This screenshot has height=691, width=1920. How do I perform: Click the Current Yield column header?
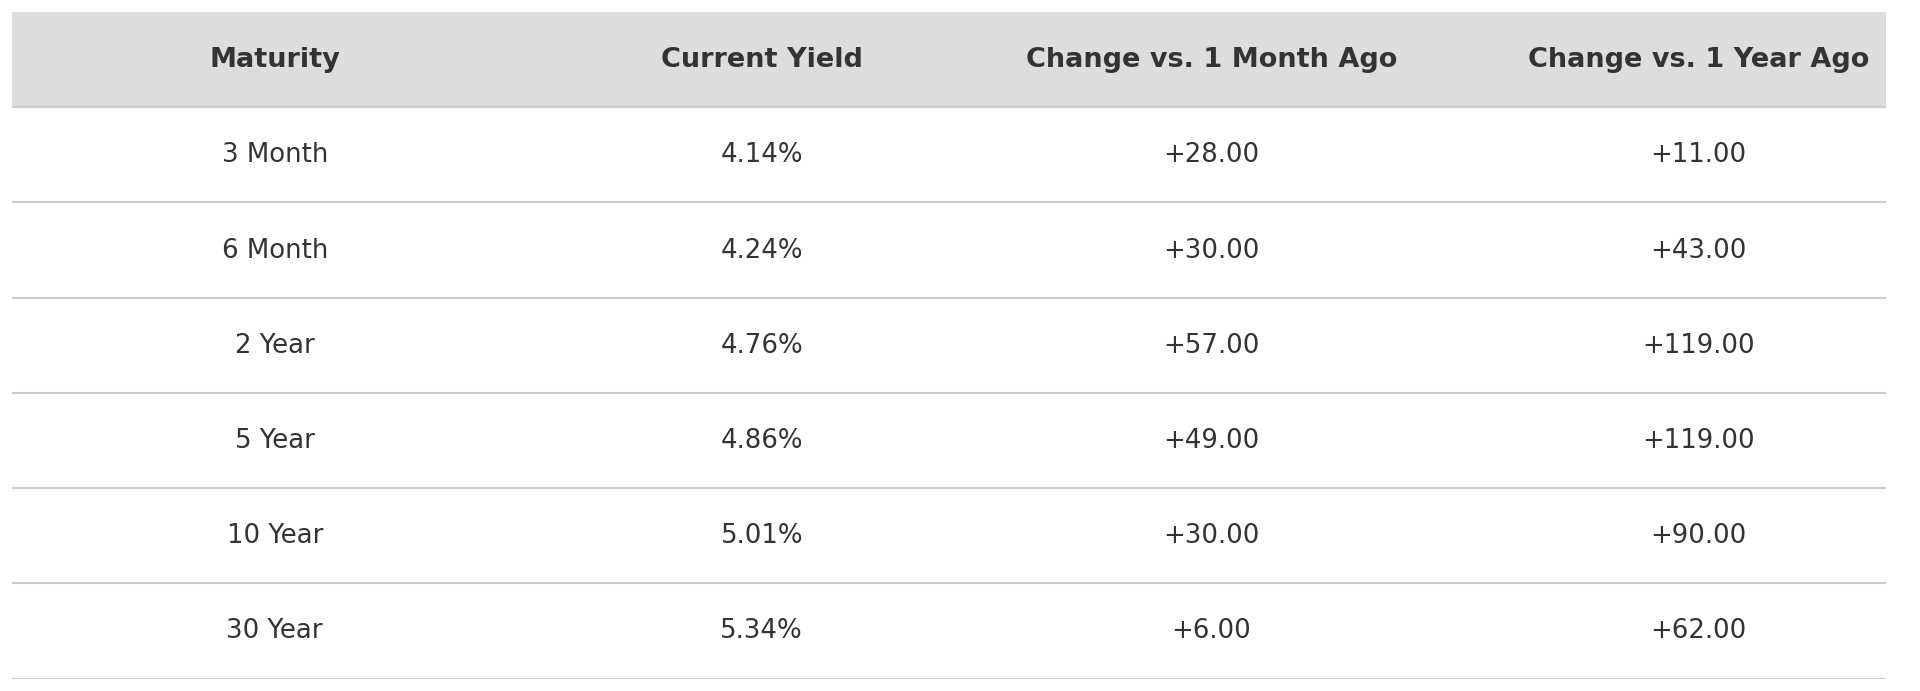point(761,60)
